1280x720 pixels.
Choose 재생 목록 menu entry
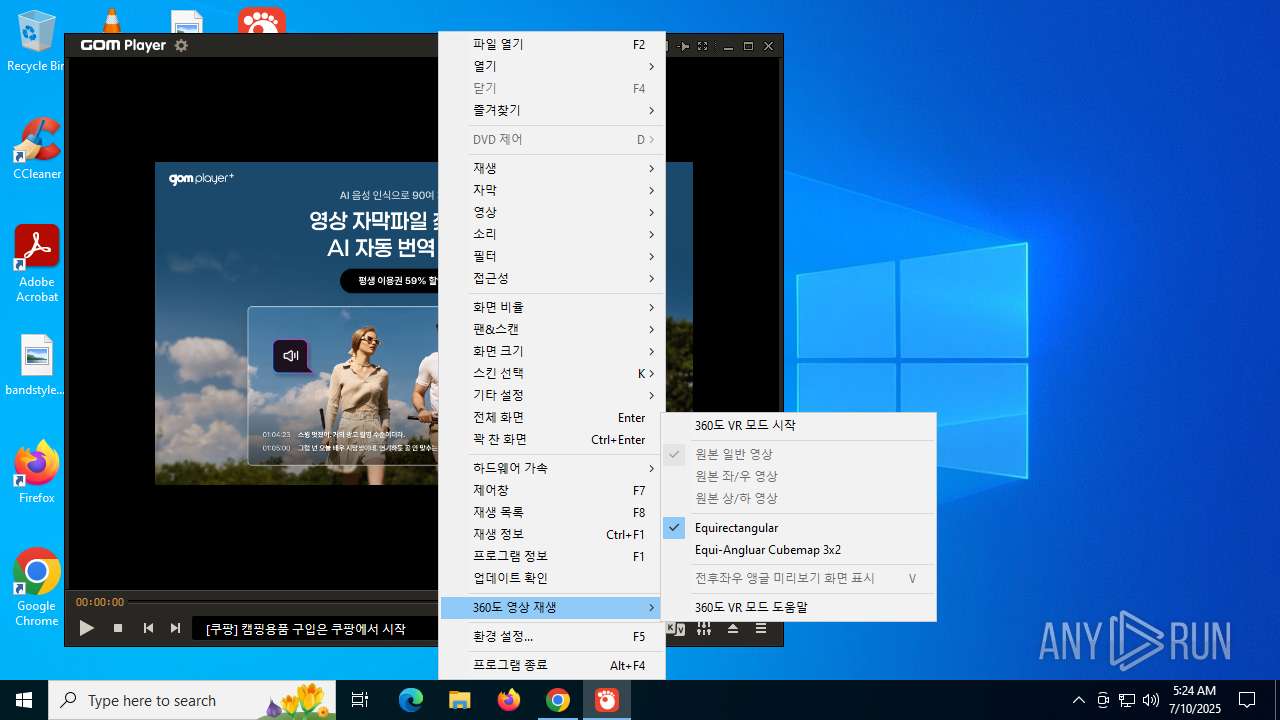[x=551, y=512]
